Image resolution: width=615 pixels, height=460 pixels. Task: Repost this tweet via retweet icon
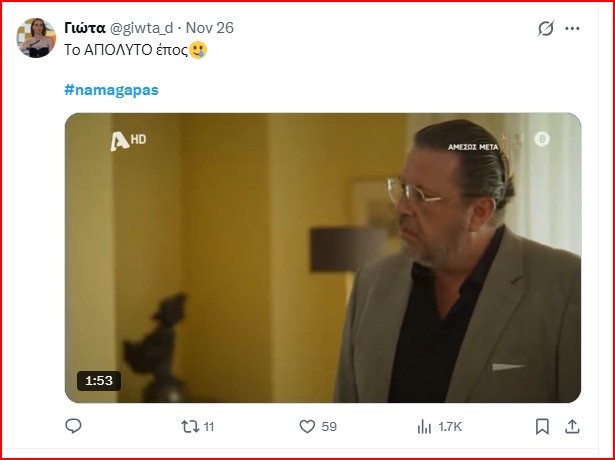pos(188,426)
